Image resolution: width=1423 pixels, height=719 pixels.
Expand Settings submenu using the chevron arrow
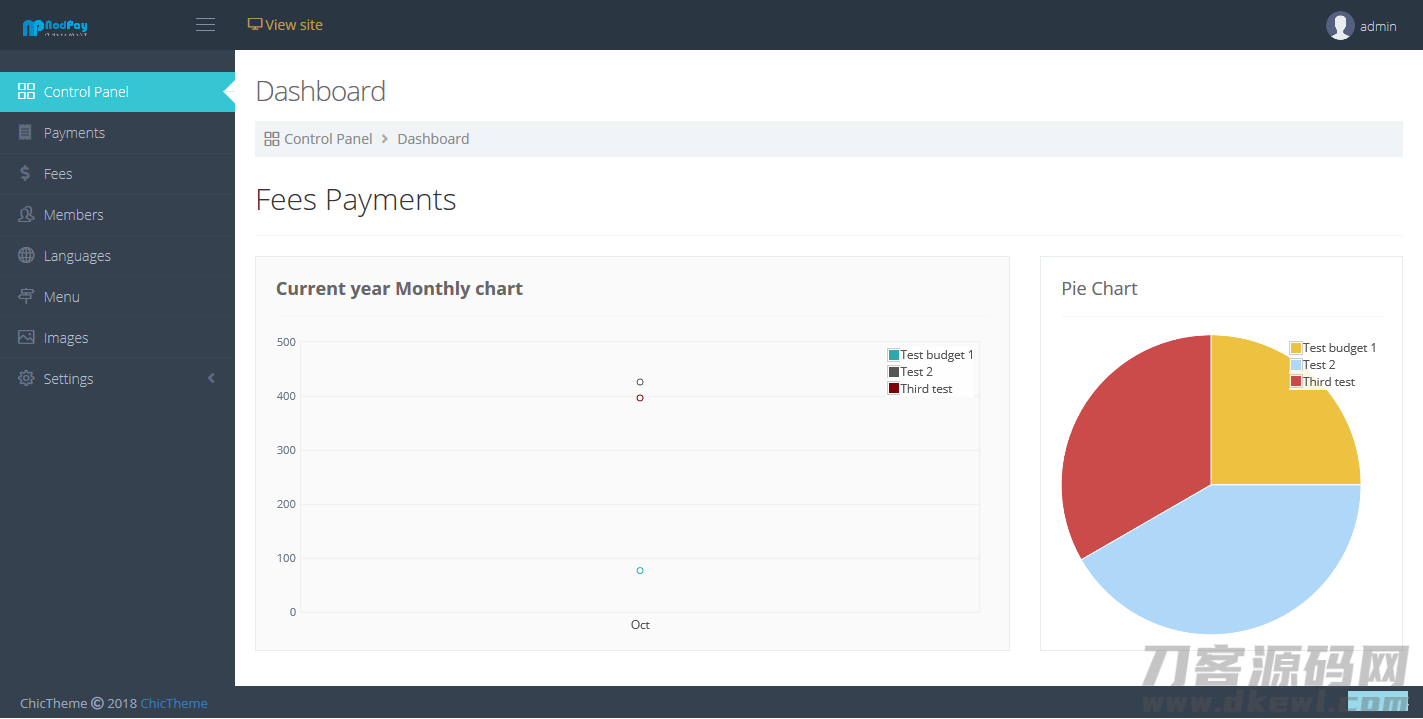pos(211,378)
